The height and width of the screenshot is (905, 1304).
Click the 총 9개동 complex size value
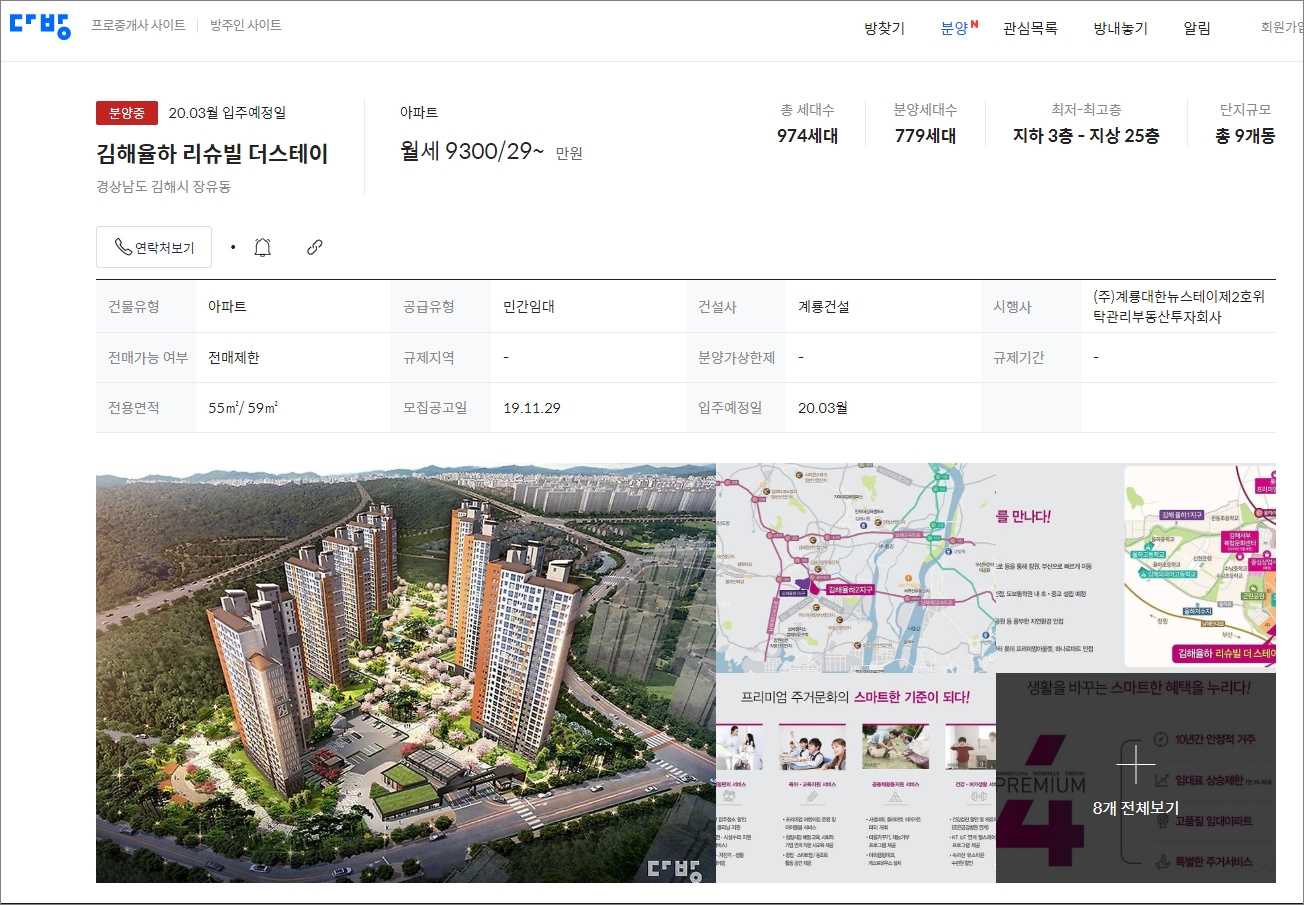coord(1245,136)
